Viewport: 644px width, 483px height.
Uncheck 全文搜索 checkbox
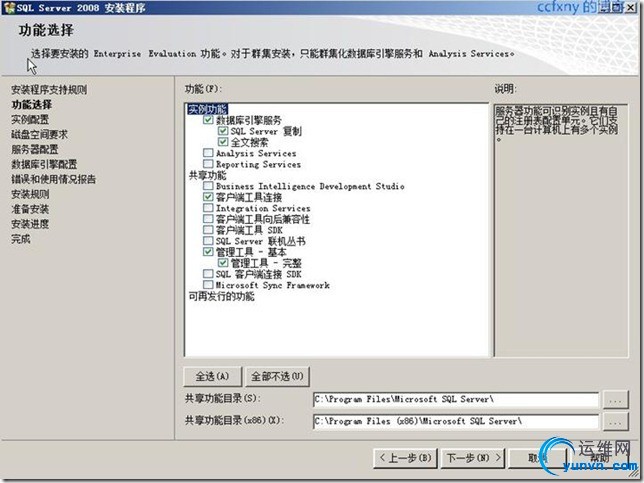click(223, 142)
